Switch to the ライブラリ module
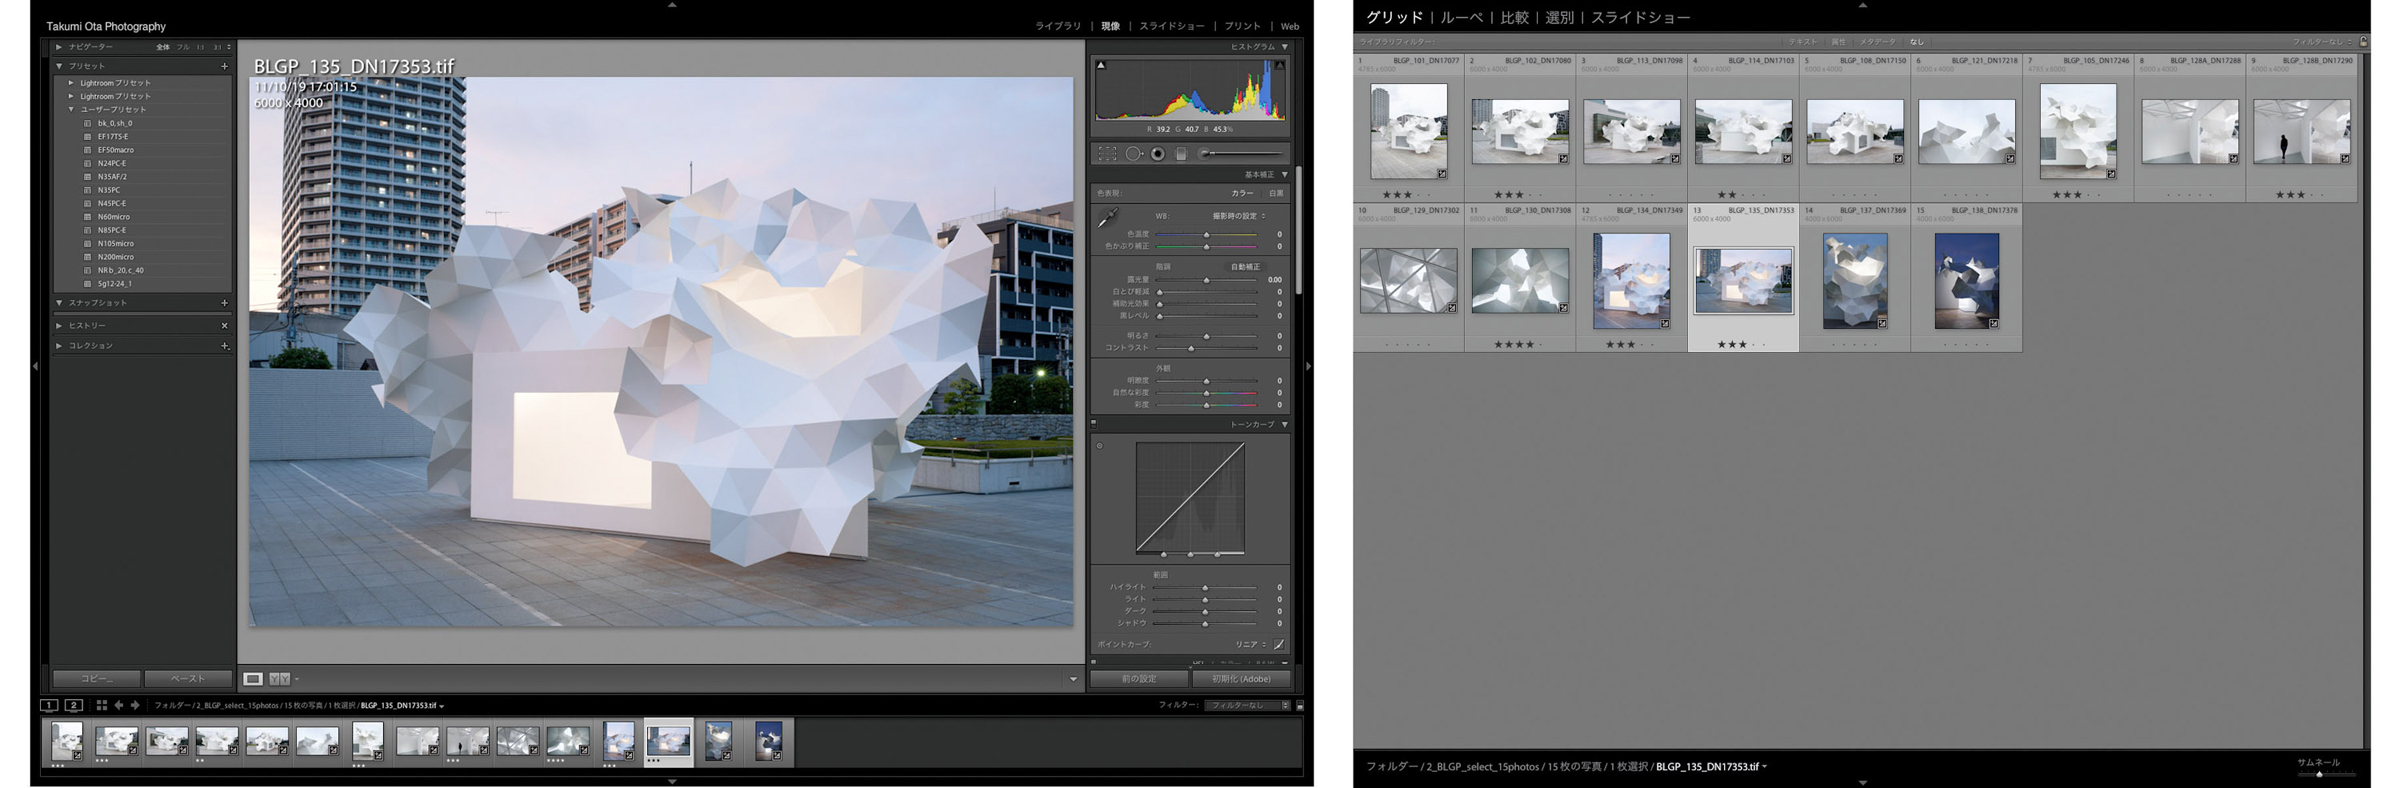This screenshot has height=788, width=2400. click(x=1057, y=26)
